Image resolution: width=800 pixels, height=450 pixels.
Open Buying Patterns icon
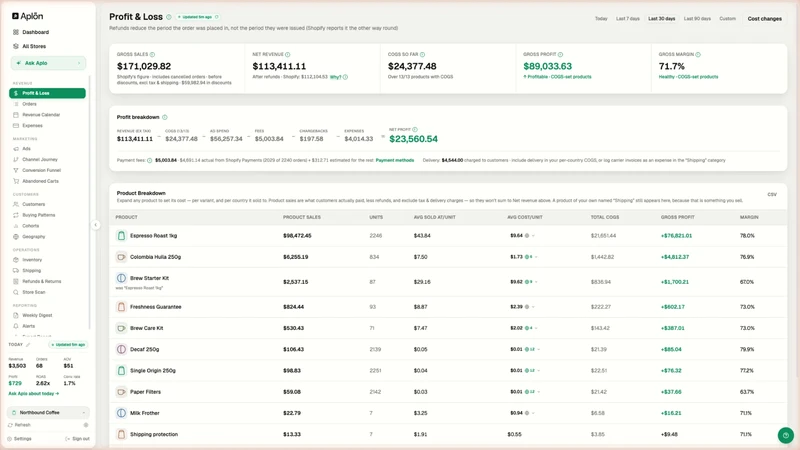point(16,215)
